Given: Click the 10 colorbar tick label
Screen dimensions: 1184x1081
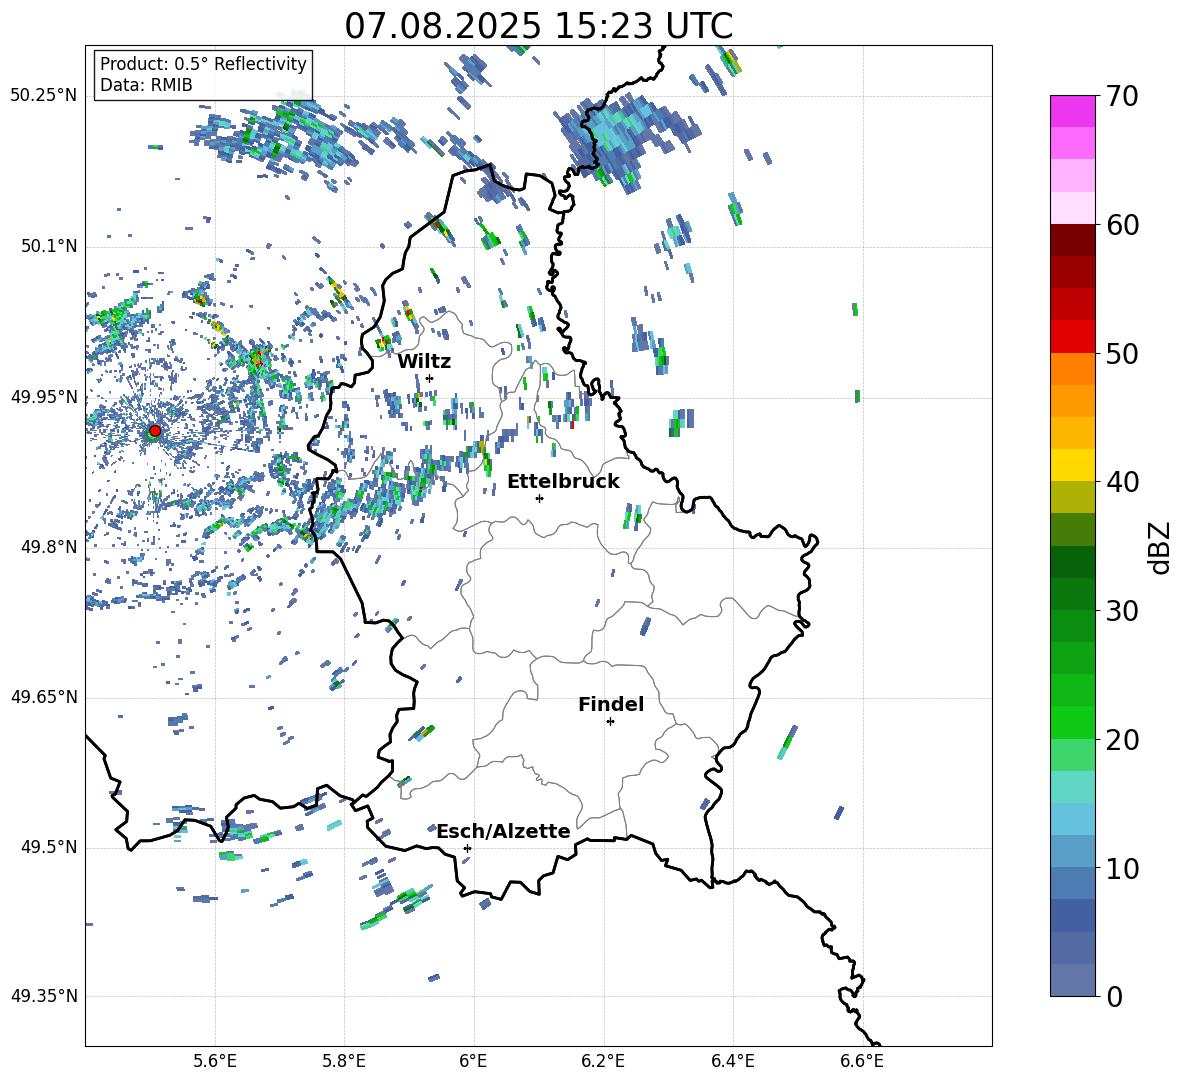Looking at the screenshot, I should coord(1123,868).
